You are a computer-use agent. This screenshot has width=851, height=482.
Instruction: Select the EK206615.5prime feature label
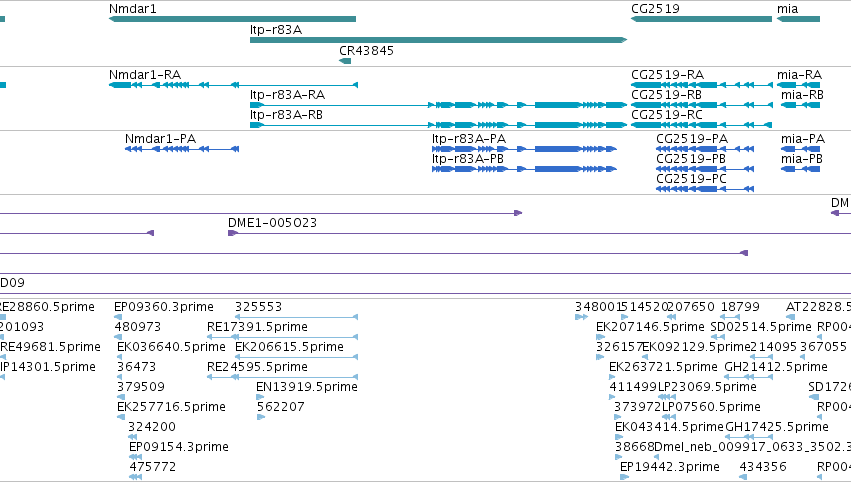pyautogui.click(x=289, y=347)
